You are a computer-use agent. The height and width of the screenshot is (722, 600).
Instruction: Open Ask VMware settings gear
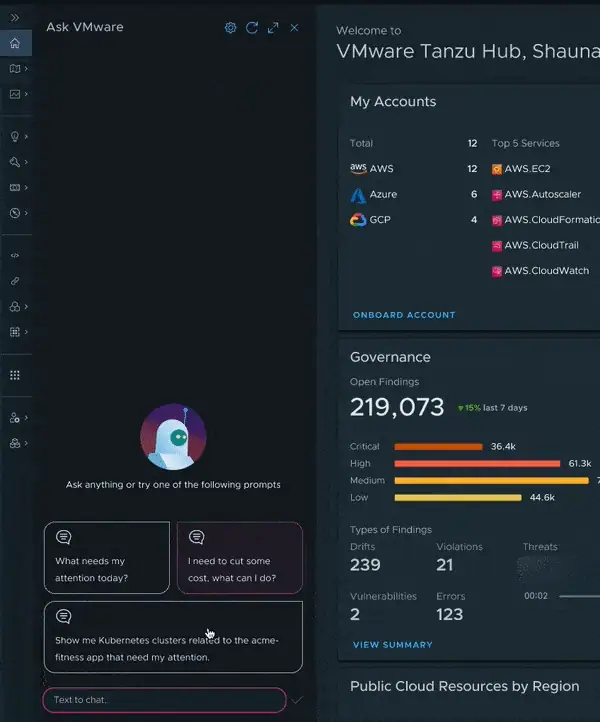point(230,28)
